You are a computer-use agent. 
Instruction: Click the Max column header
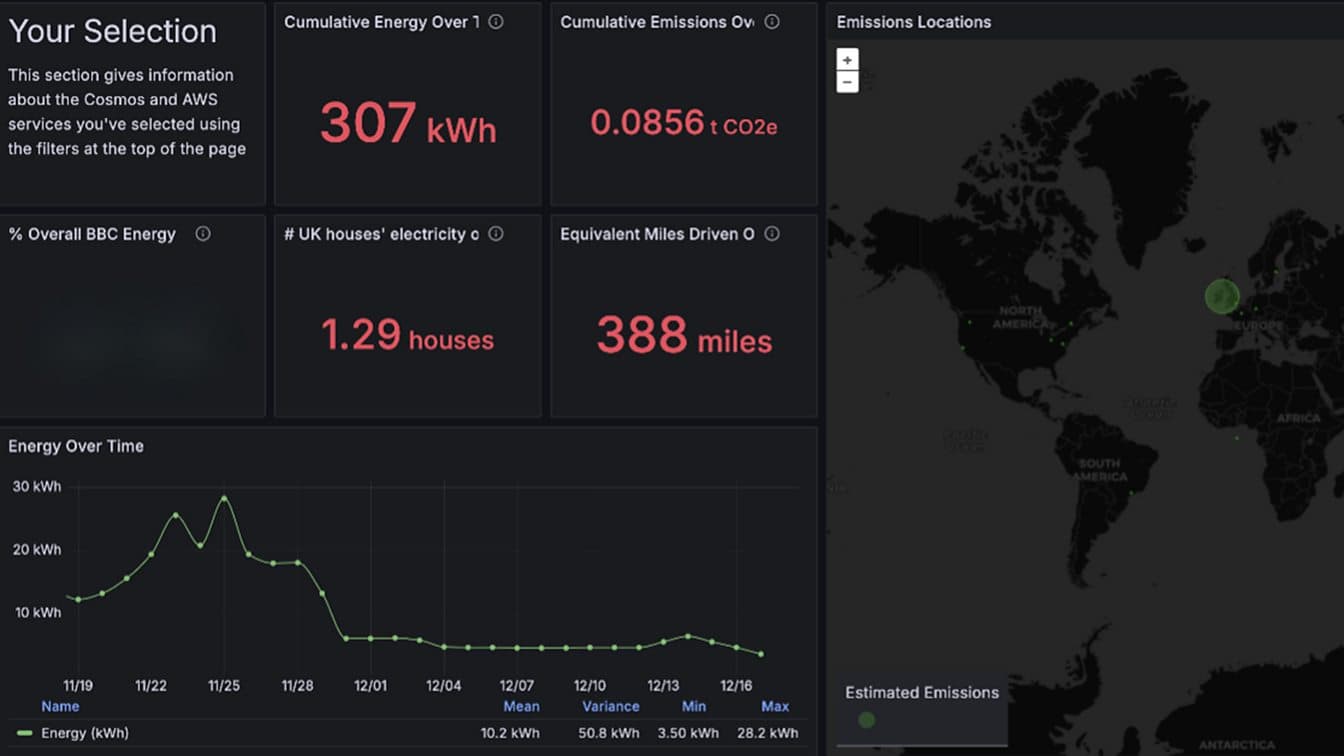pyautogui.click(x=775, y=706)
